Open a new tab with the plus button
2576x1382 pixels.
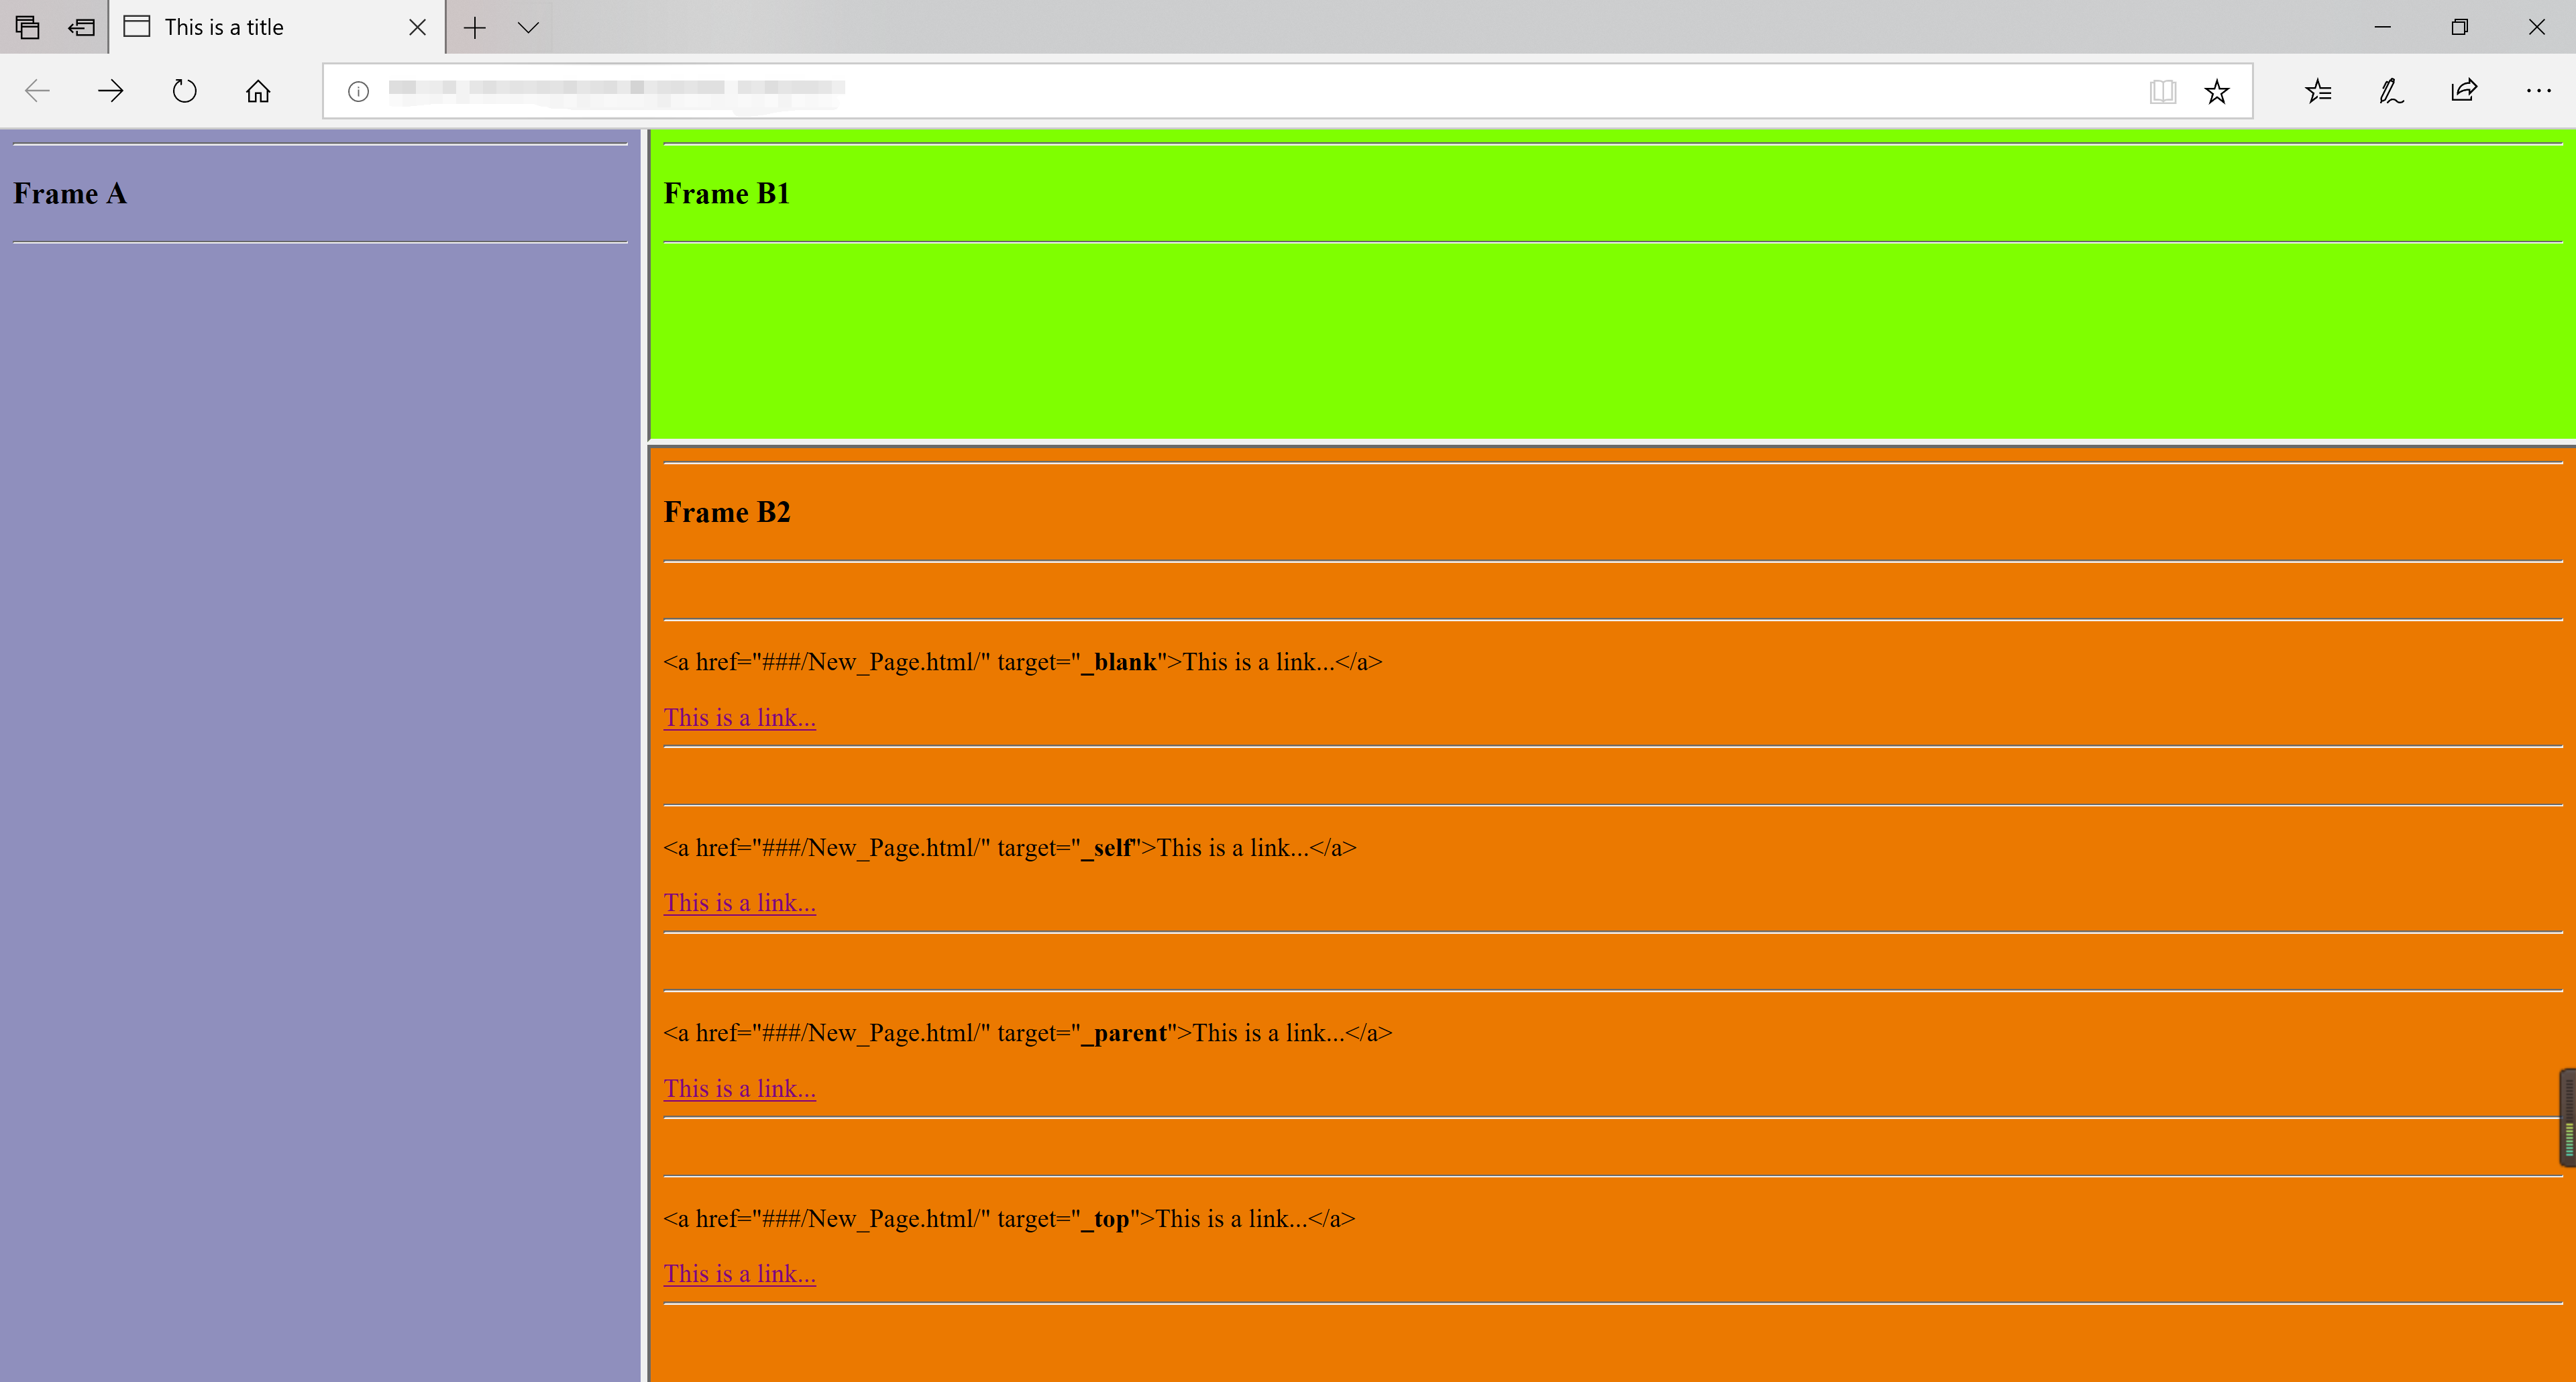tap(475, 27)
